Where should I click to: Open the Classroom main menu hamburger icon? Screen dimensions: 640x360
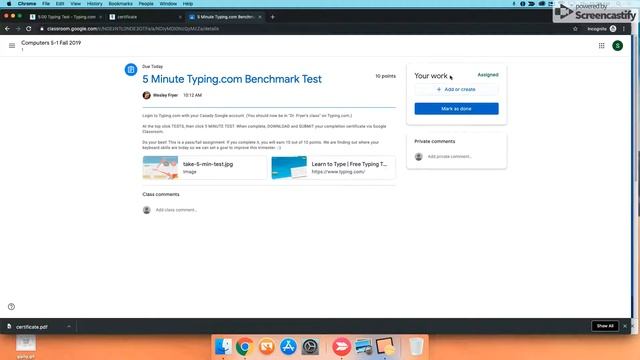pos(12,46)
